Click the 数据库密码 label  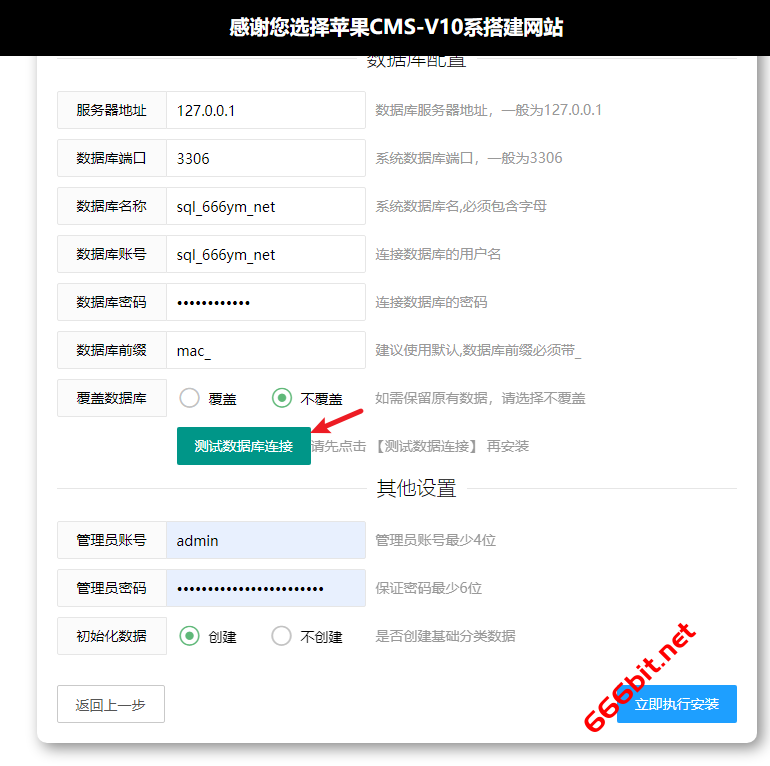coord(111,302)
